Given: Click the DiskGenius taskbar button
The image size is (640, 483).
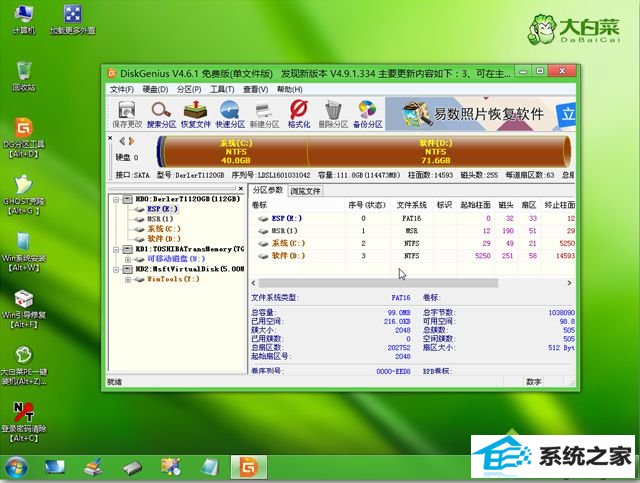Looking at the screenshot, I should click(x=249, y=467).
